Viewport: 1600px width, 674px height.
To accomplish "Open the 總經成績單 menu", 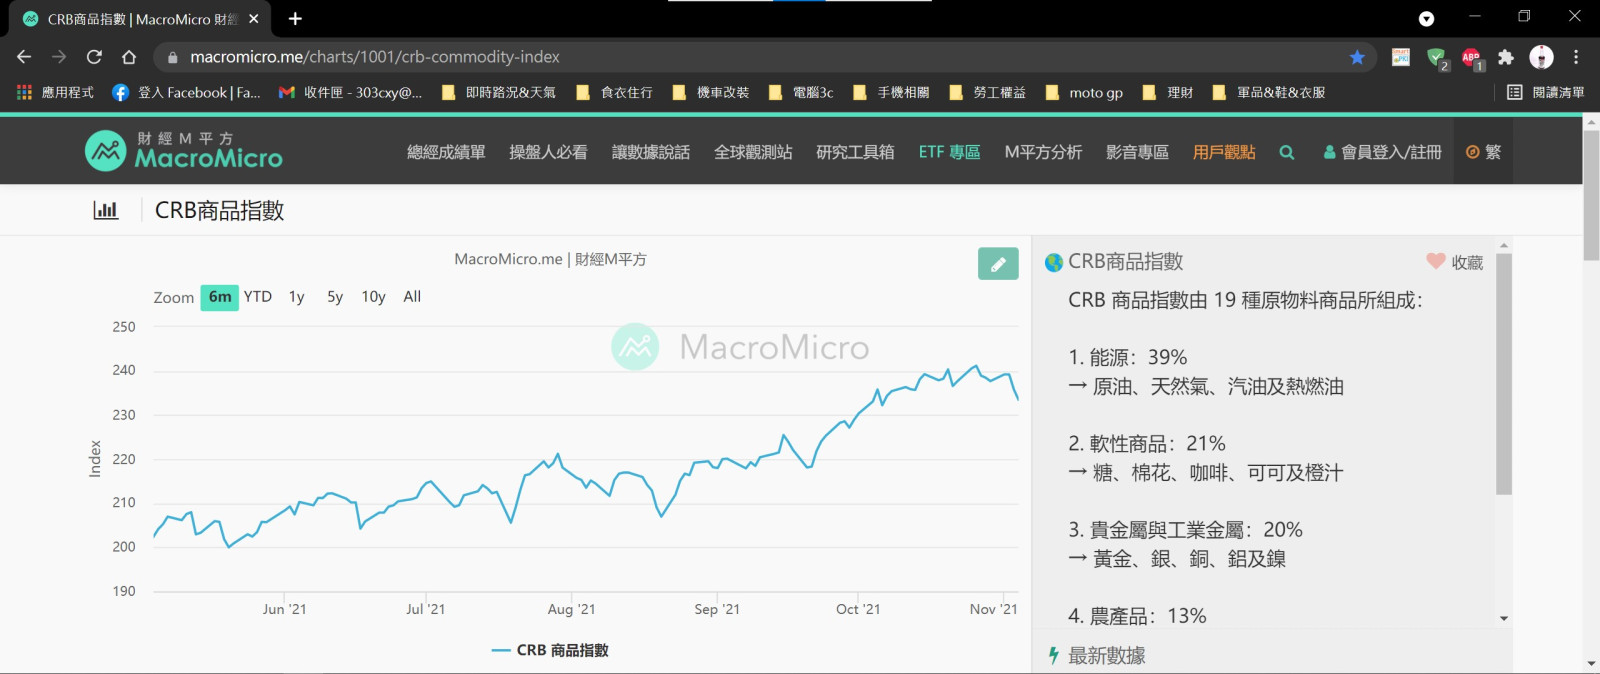I will pos(446,152).
